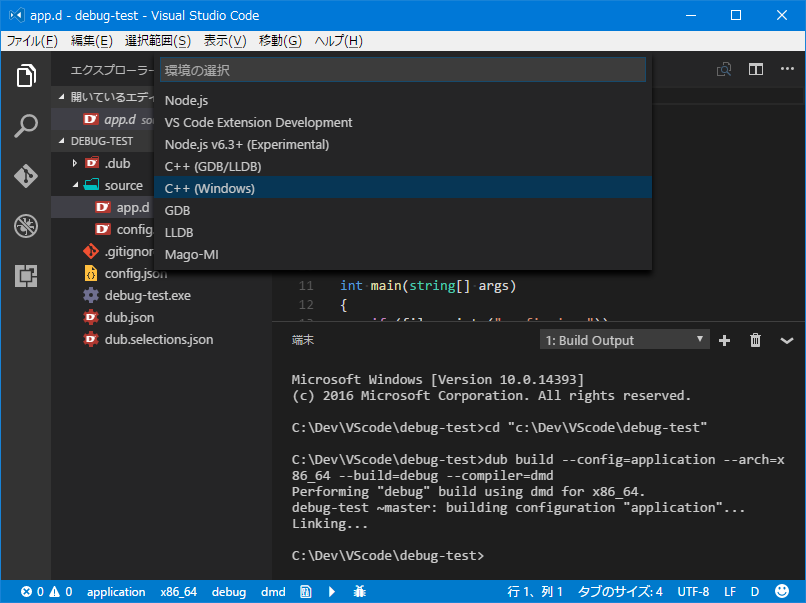Change architecture x86_64 in status bar
The width and height of the screenshot is (806, 603).
[x=178, y=592]
